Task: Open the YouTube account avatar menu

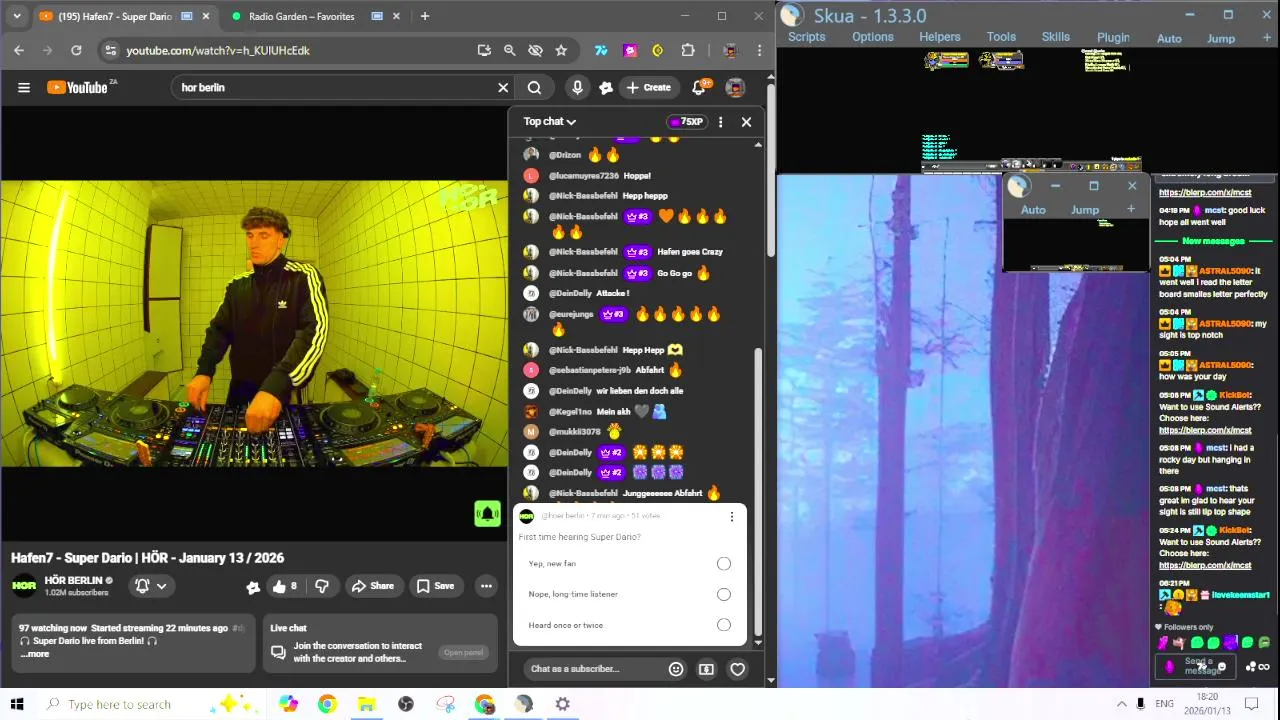Action: pyautogui.click(x=735, y=88)
